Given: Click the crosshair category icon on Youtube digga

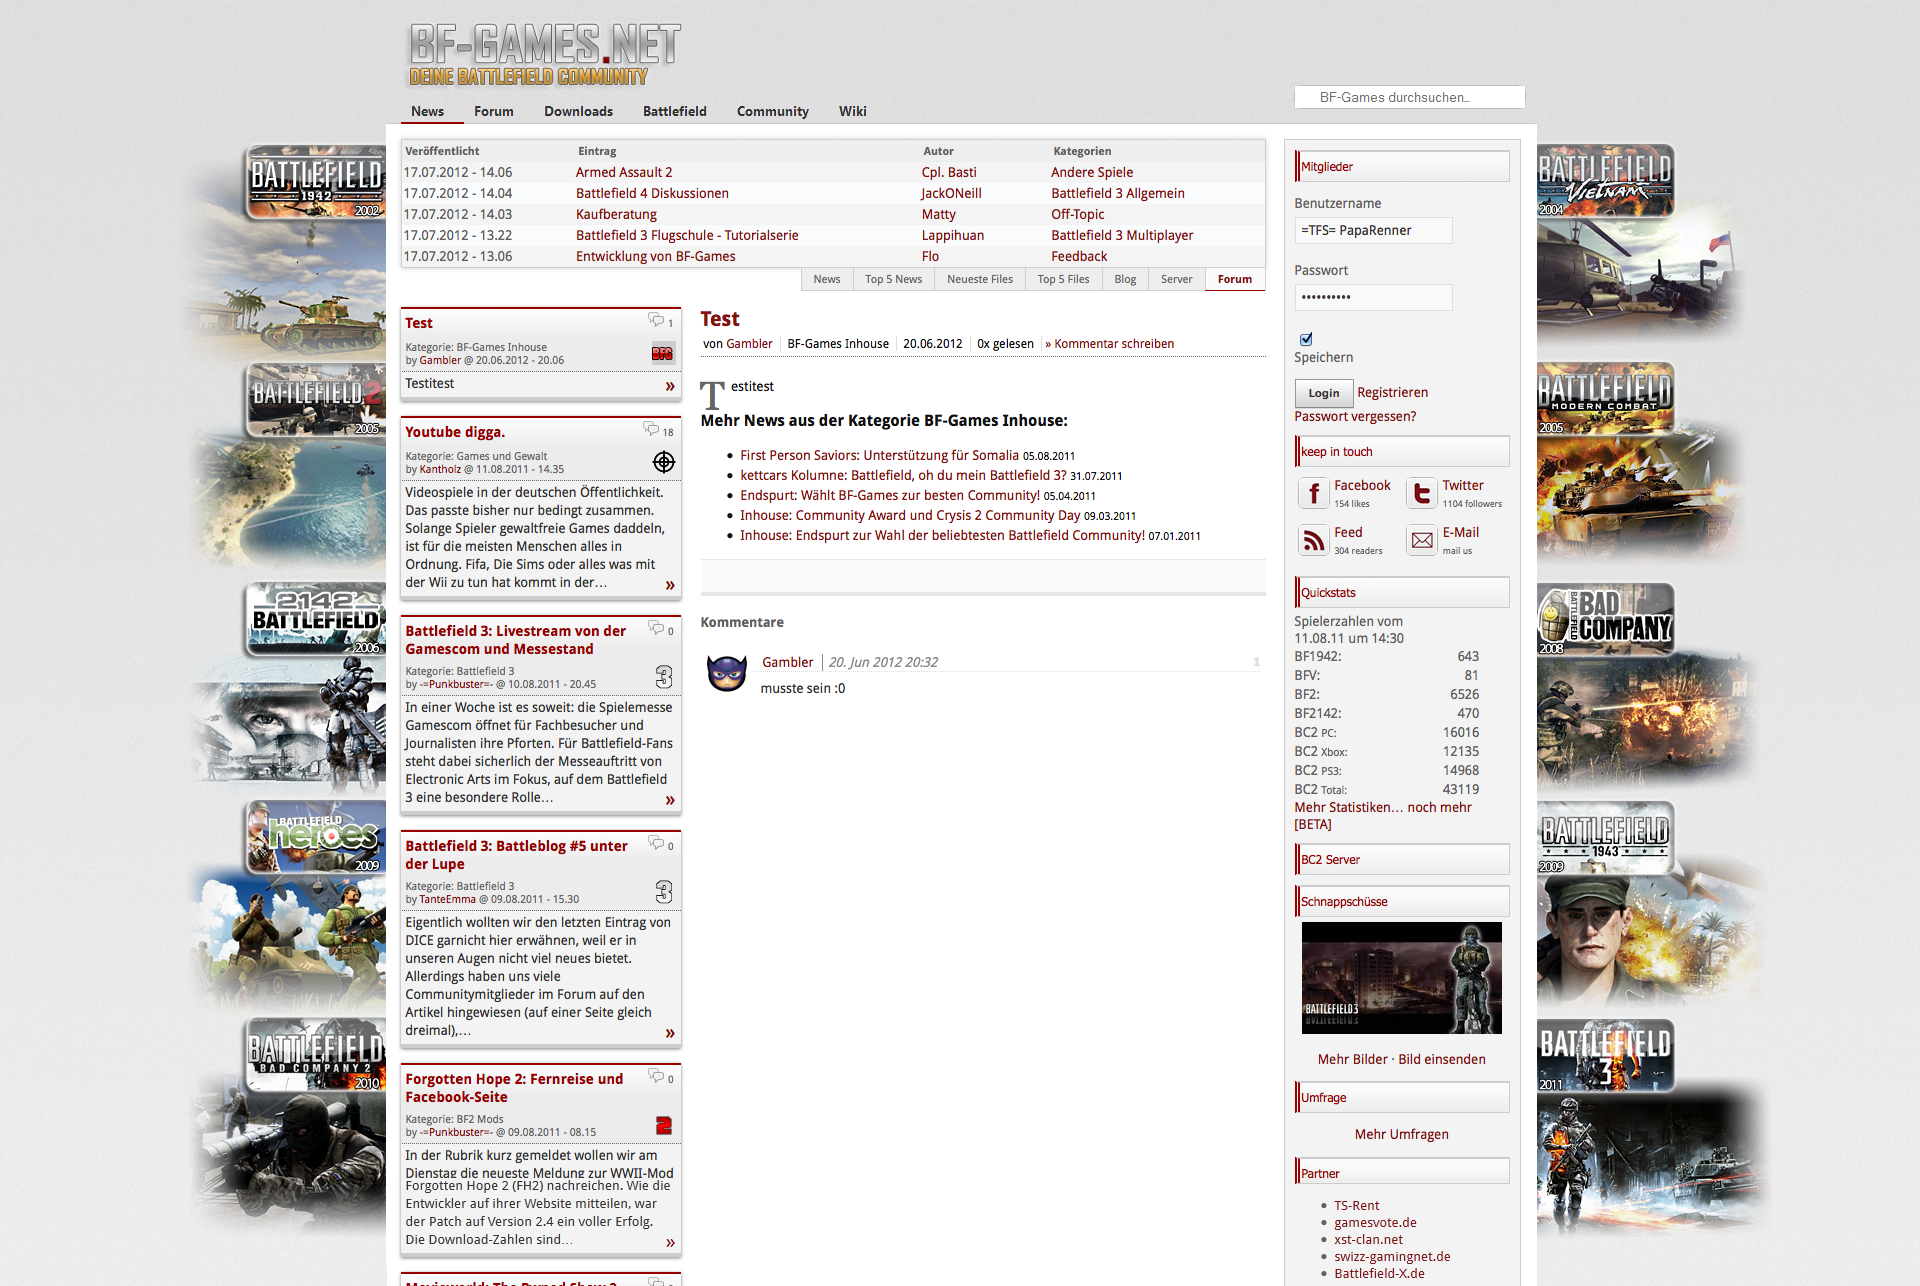Looking at the screenshot, I should 664,461.
